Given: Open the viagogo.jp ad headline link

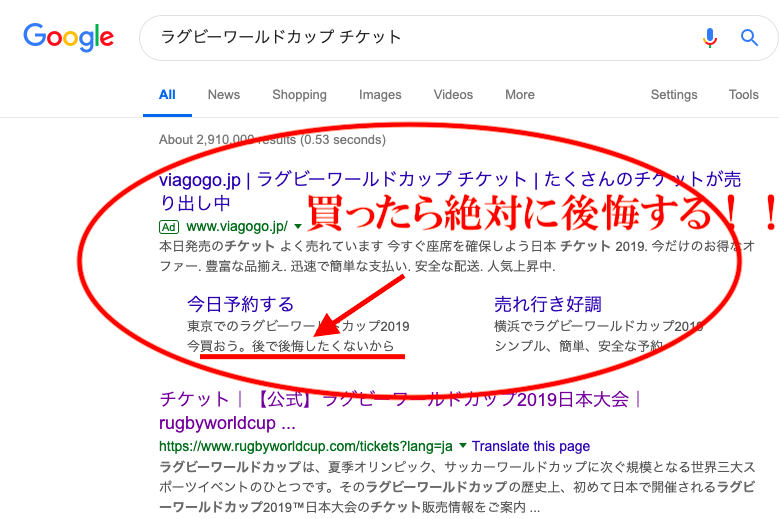Looking at the screenshot, I should (450, 191).
